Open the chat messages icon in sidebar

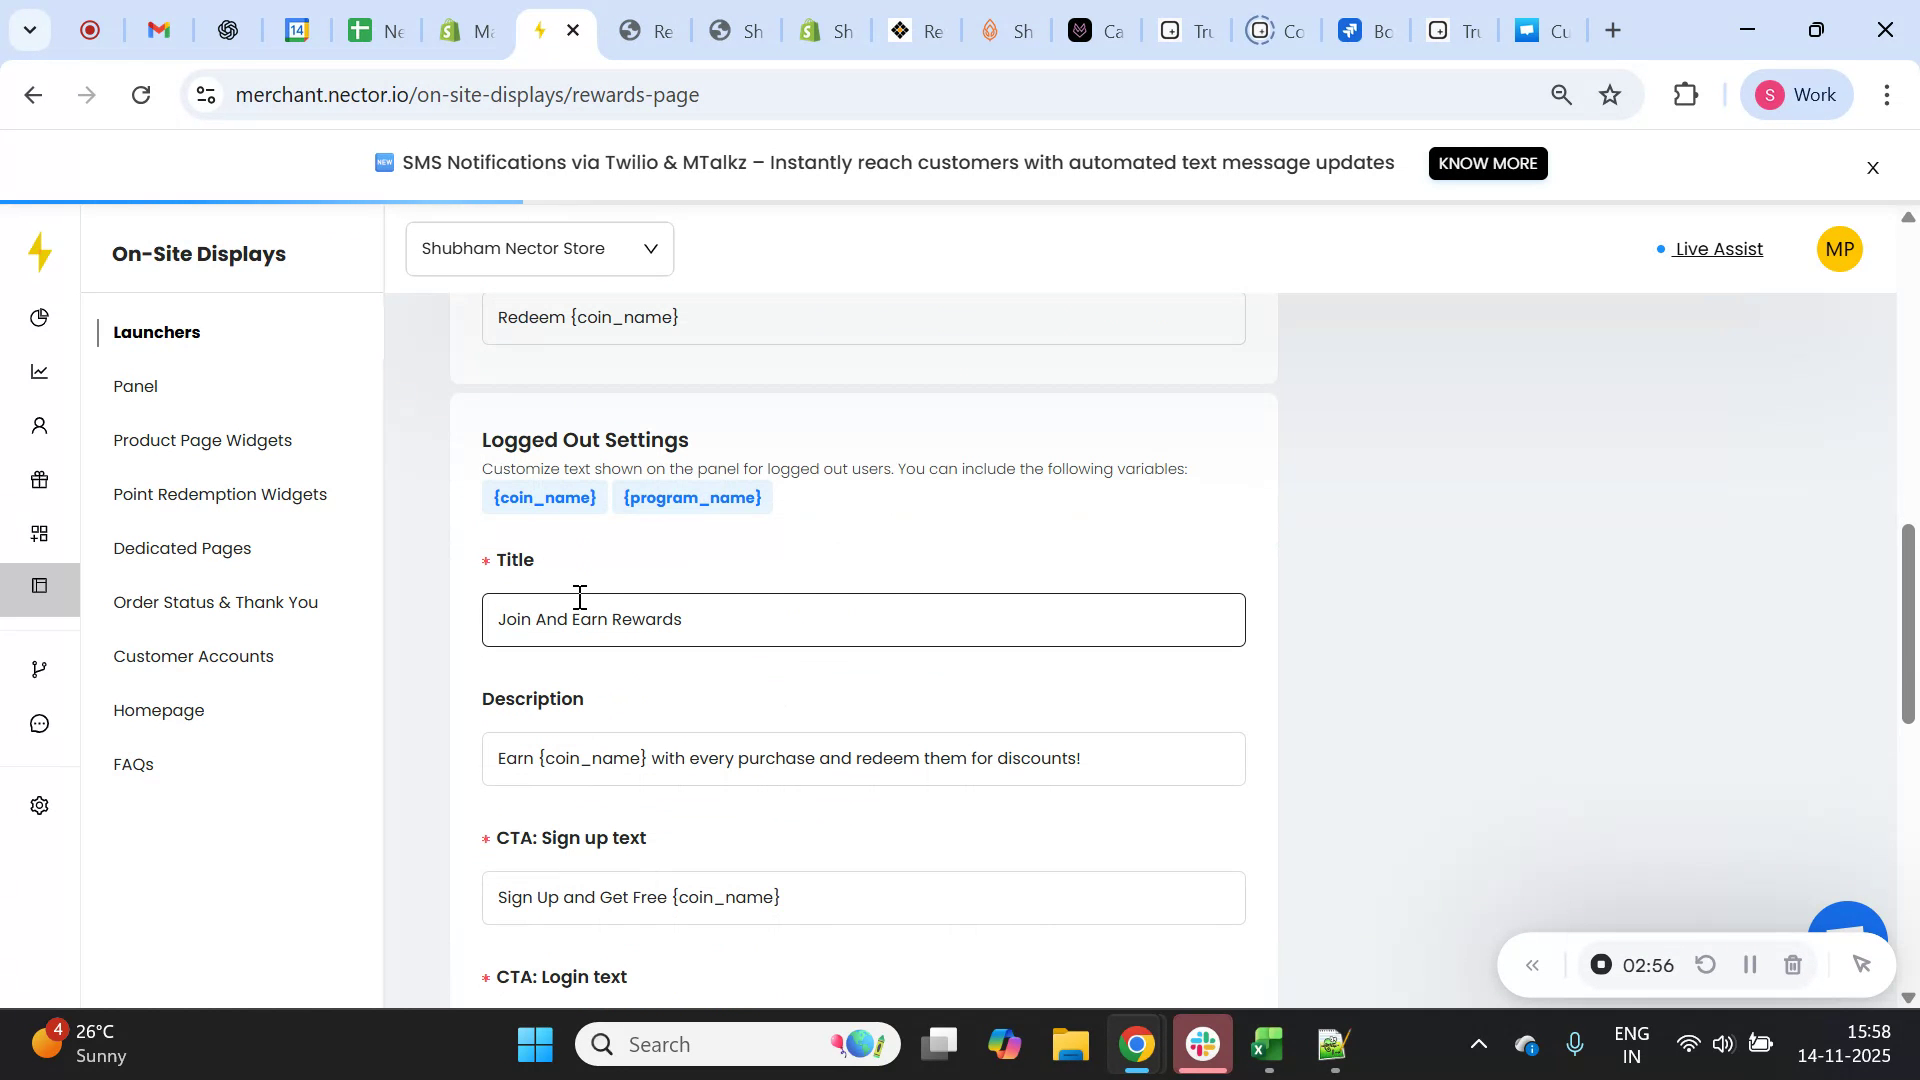coord(40,723)
